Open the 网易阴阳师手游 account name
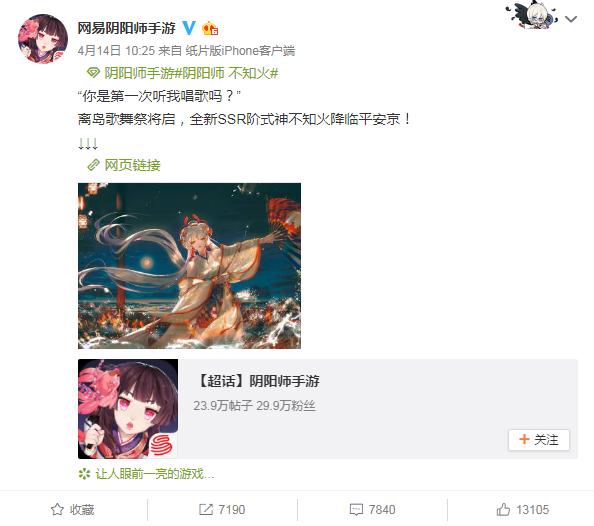The width and height of the screenshot is (594, 526). [x=127, y=28]
